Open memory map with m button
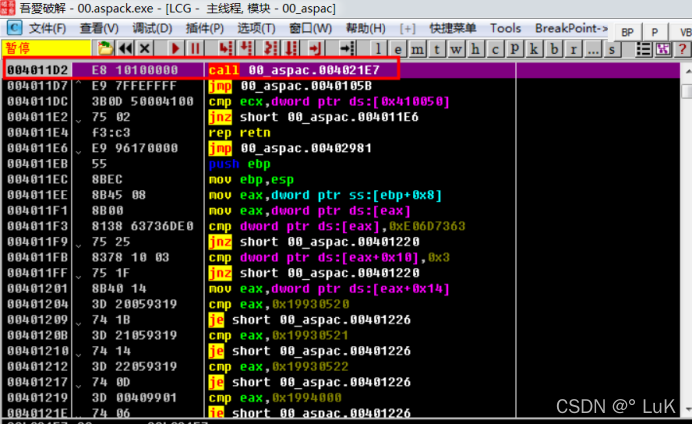Screen dimensions: 692x424 click(x=417, y=49)
